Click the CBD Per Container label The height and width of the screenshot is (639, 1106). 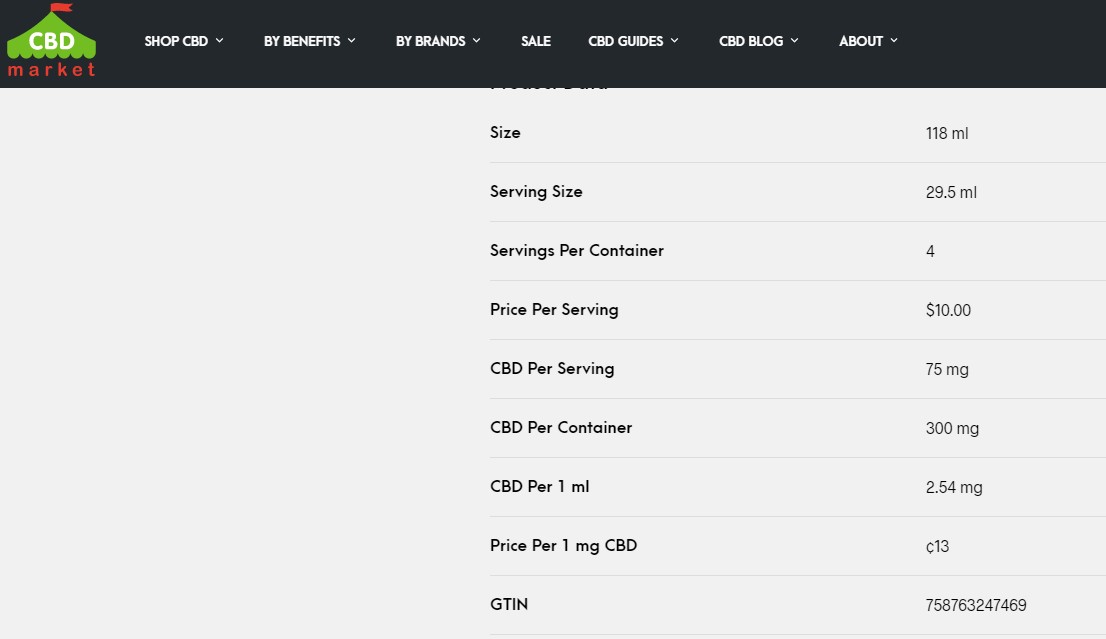point(561,427)
